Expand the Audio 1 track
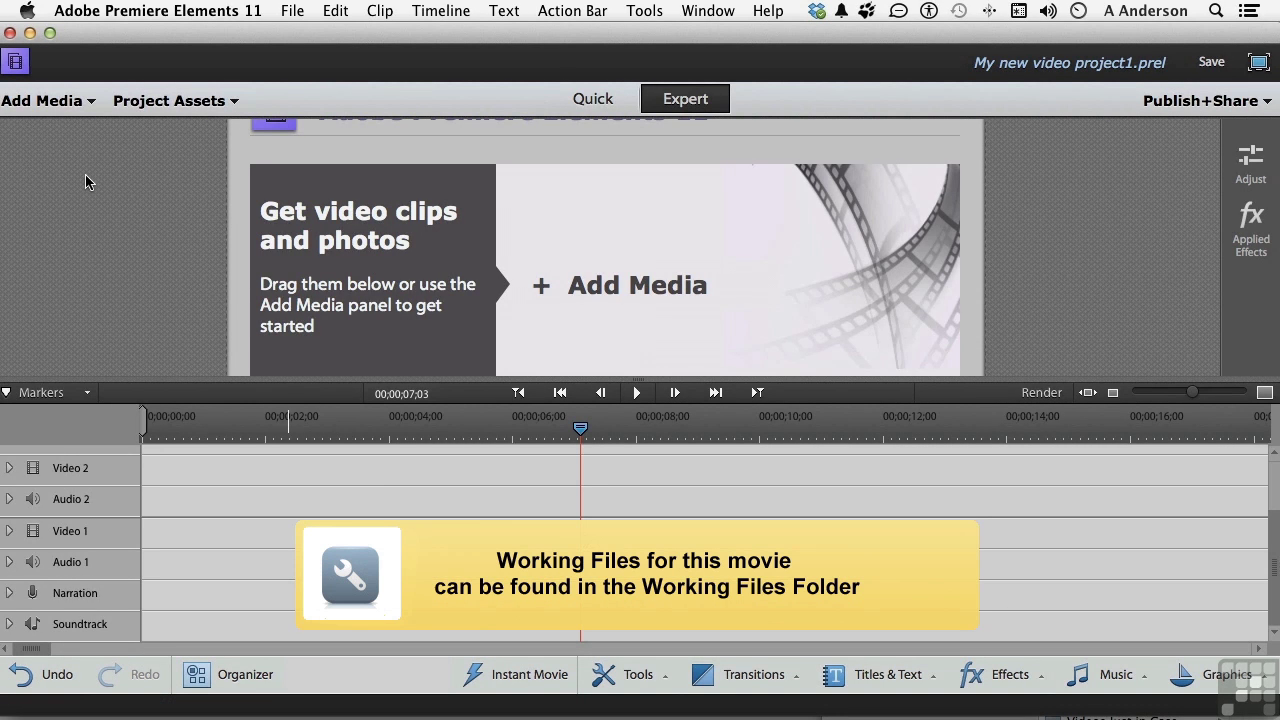 9,562
